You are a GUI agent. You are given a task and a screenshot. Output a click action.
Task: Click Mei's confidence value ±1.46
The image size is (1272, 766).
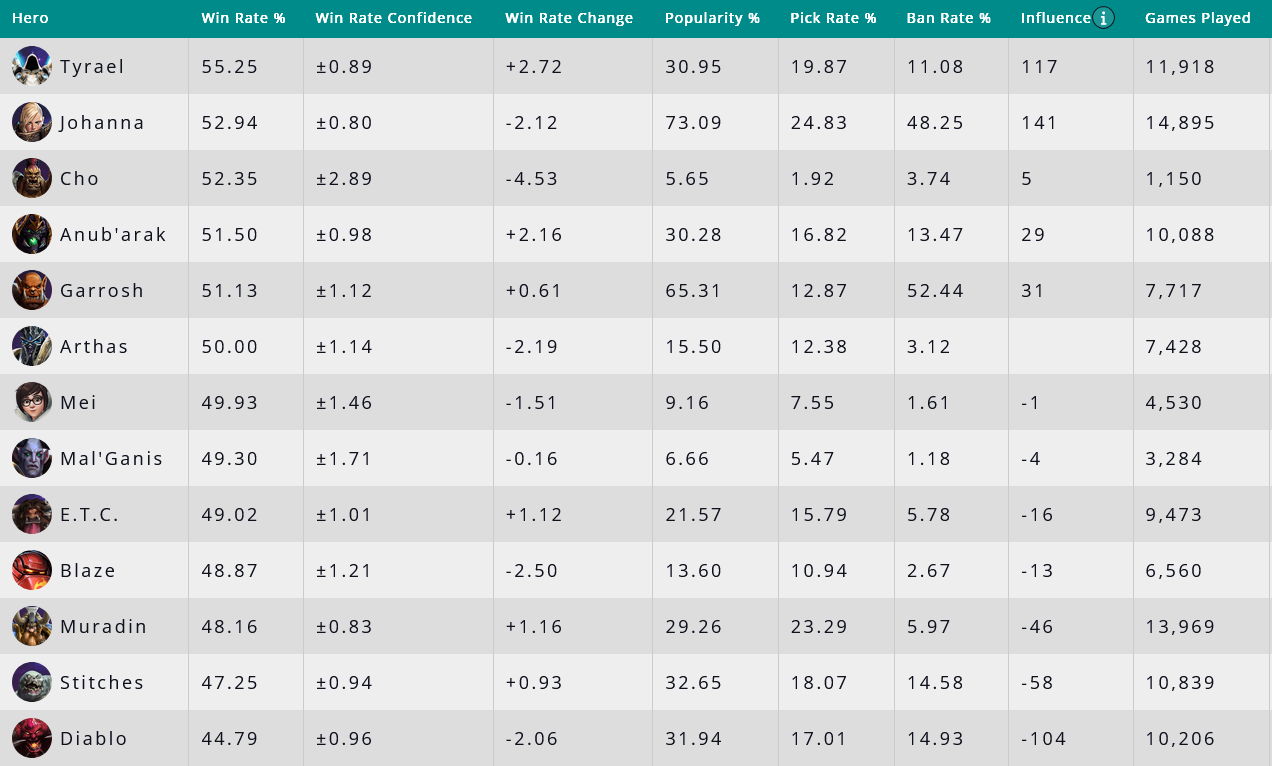(344, 403)
